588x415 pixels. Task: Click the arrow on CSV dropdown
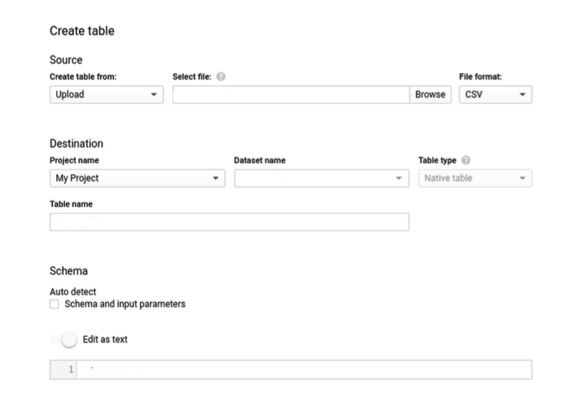click(522, 94)
